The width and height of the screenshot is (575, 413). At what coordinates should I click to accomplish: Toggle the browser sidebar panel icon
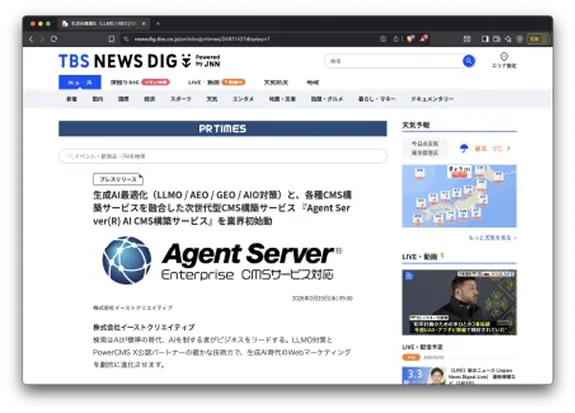click(x=485, y=39)
